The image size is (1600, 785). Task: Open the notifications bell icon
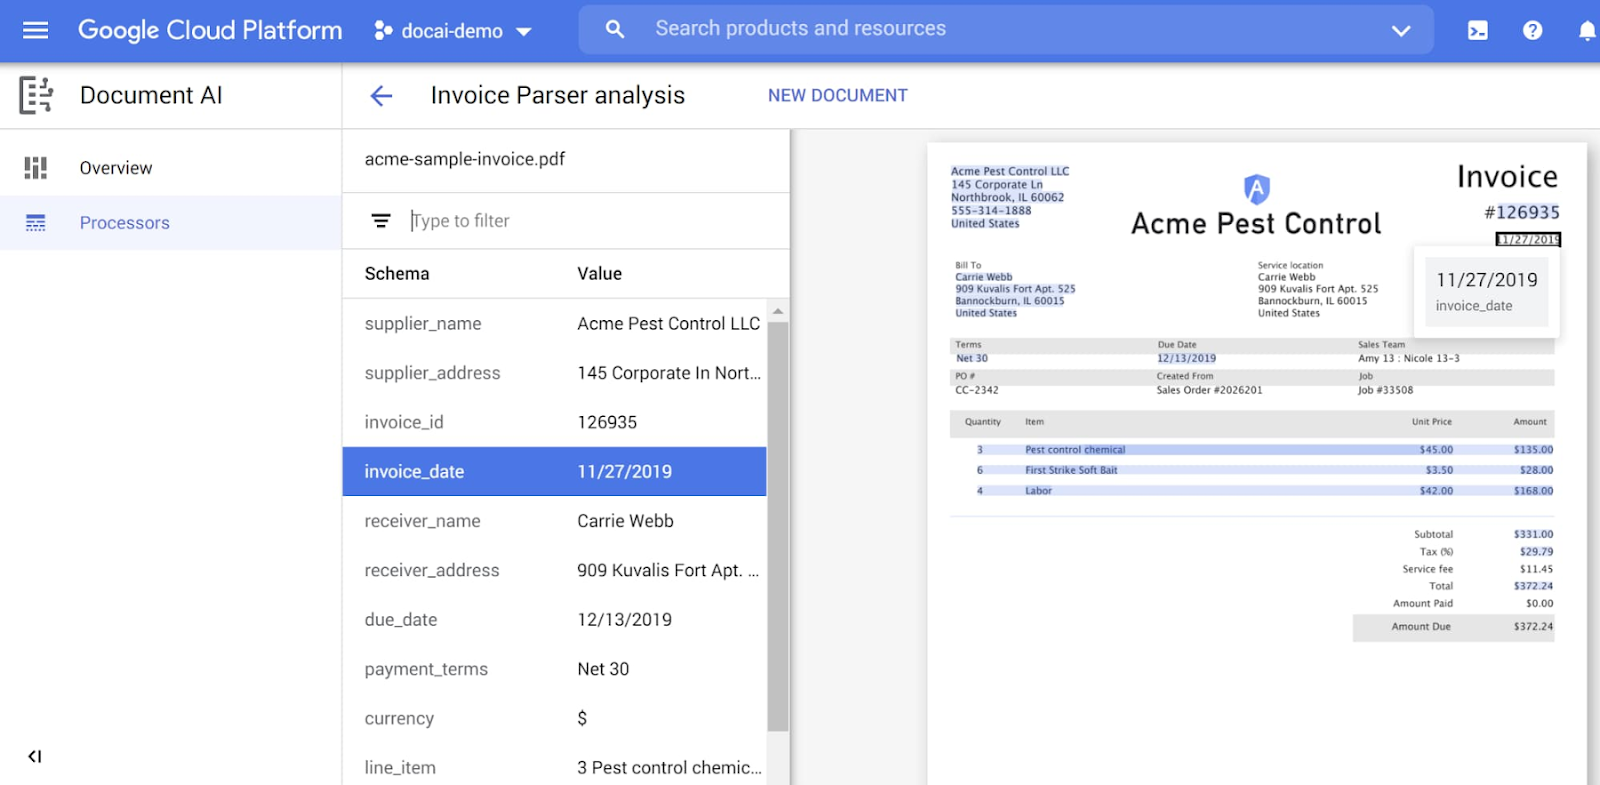(x=1586, y=31)
